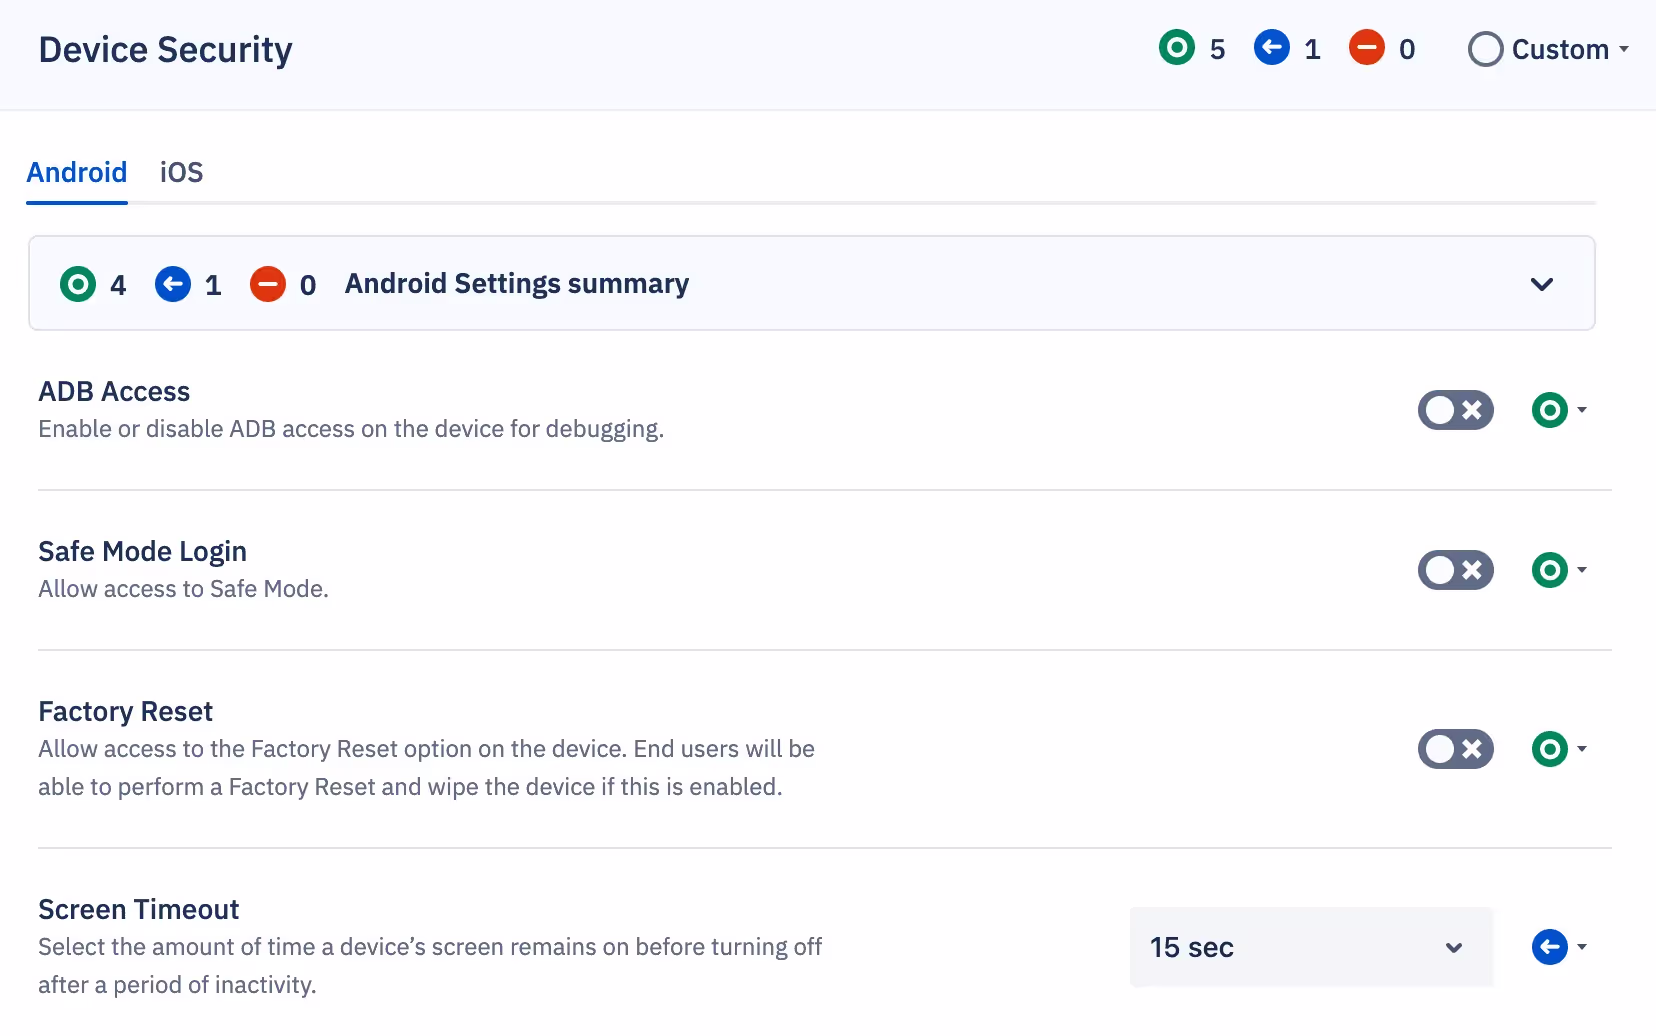Click ADB Access green status icon

1550,410
